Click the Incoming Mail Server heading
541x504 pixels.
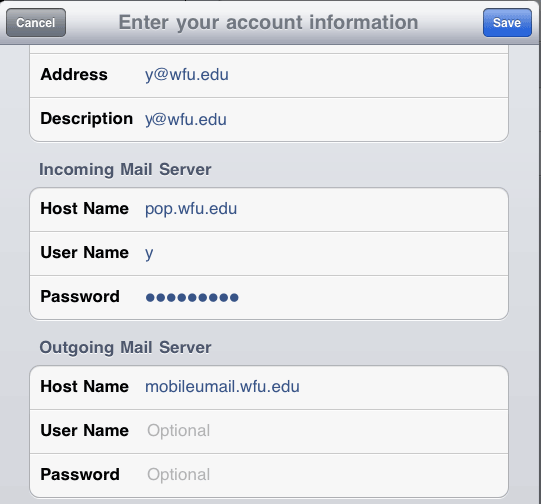point(125,170)
